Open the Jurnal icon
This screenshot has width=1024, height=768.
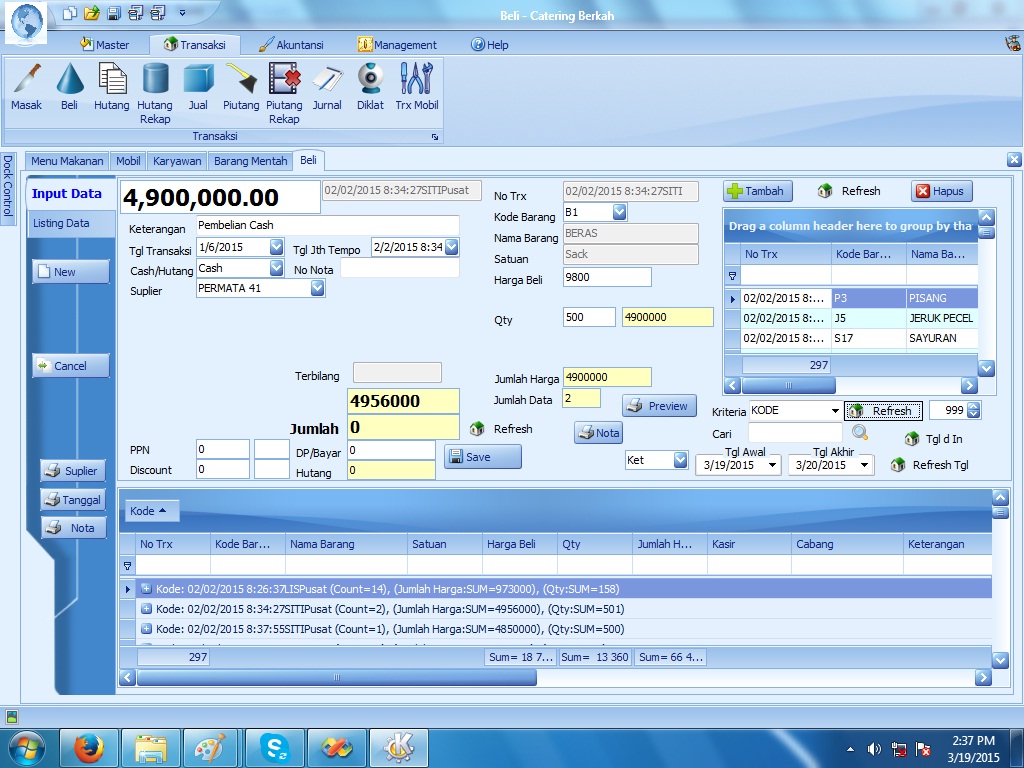[x=327, y=85]
